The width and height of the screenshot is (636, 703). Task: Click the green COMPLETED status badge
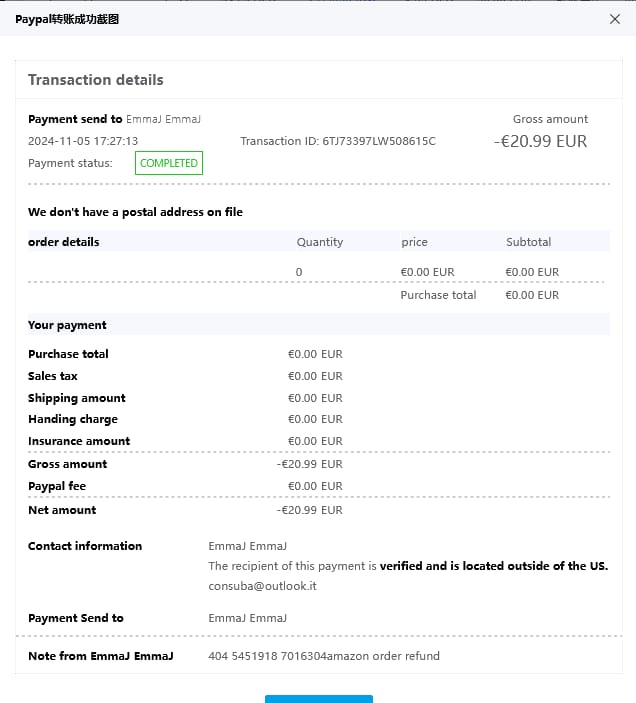(169, 163)
